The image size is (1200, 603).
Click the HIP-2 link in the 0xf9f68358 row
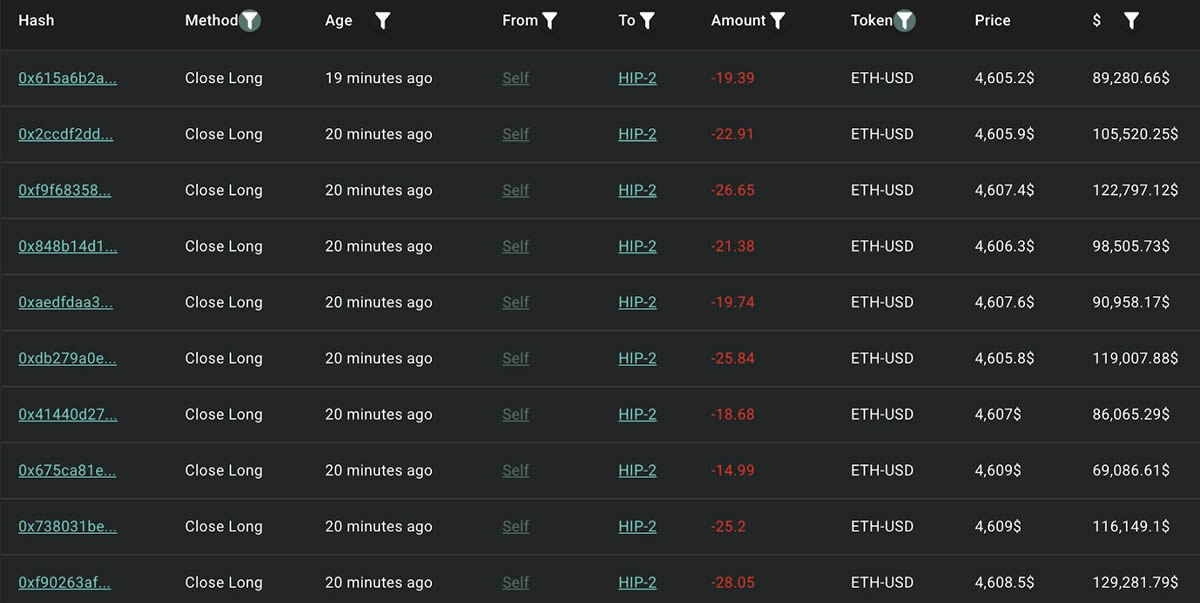[638, 190]
